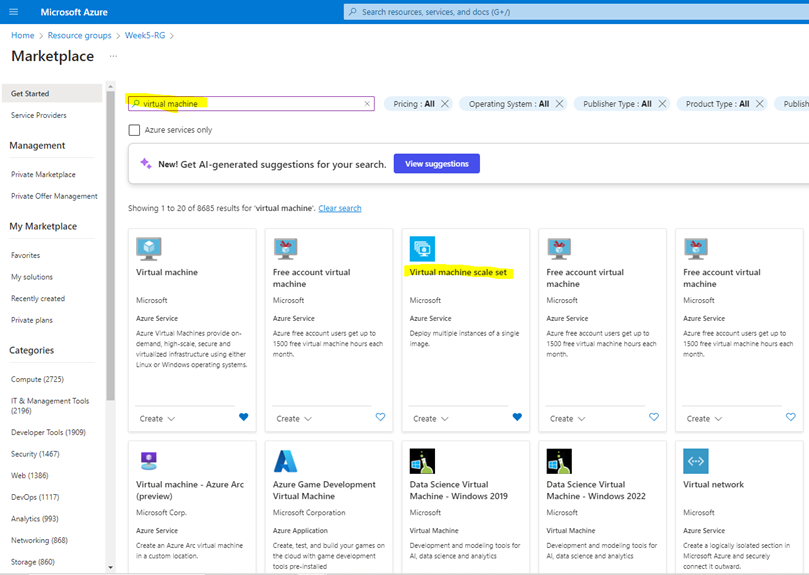Filter by DevOps (1117) category
Screen dimensions: 809x575
click(x=35, y=497)
